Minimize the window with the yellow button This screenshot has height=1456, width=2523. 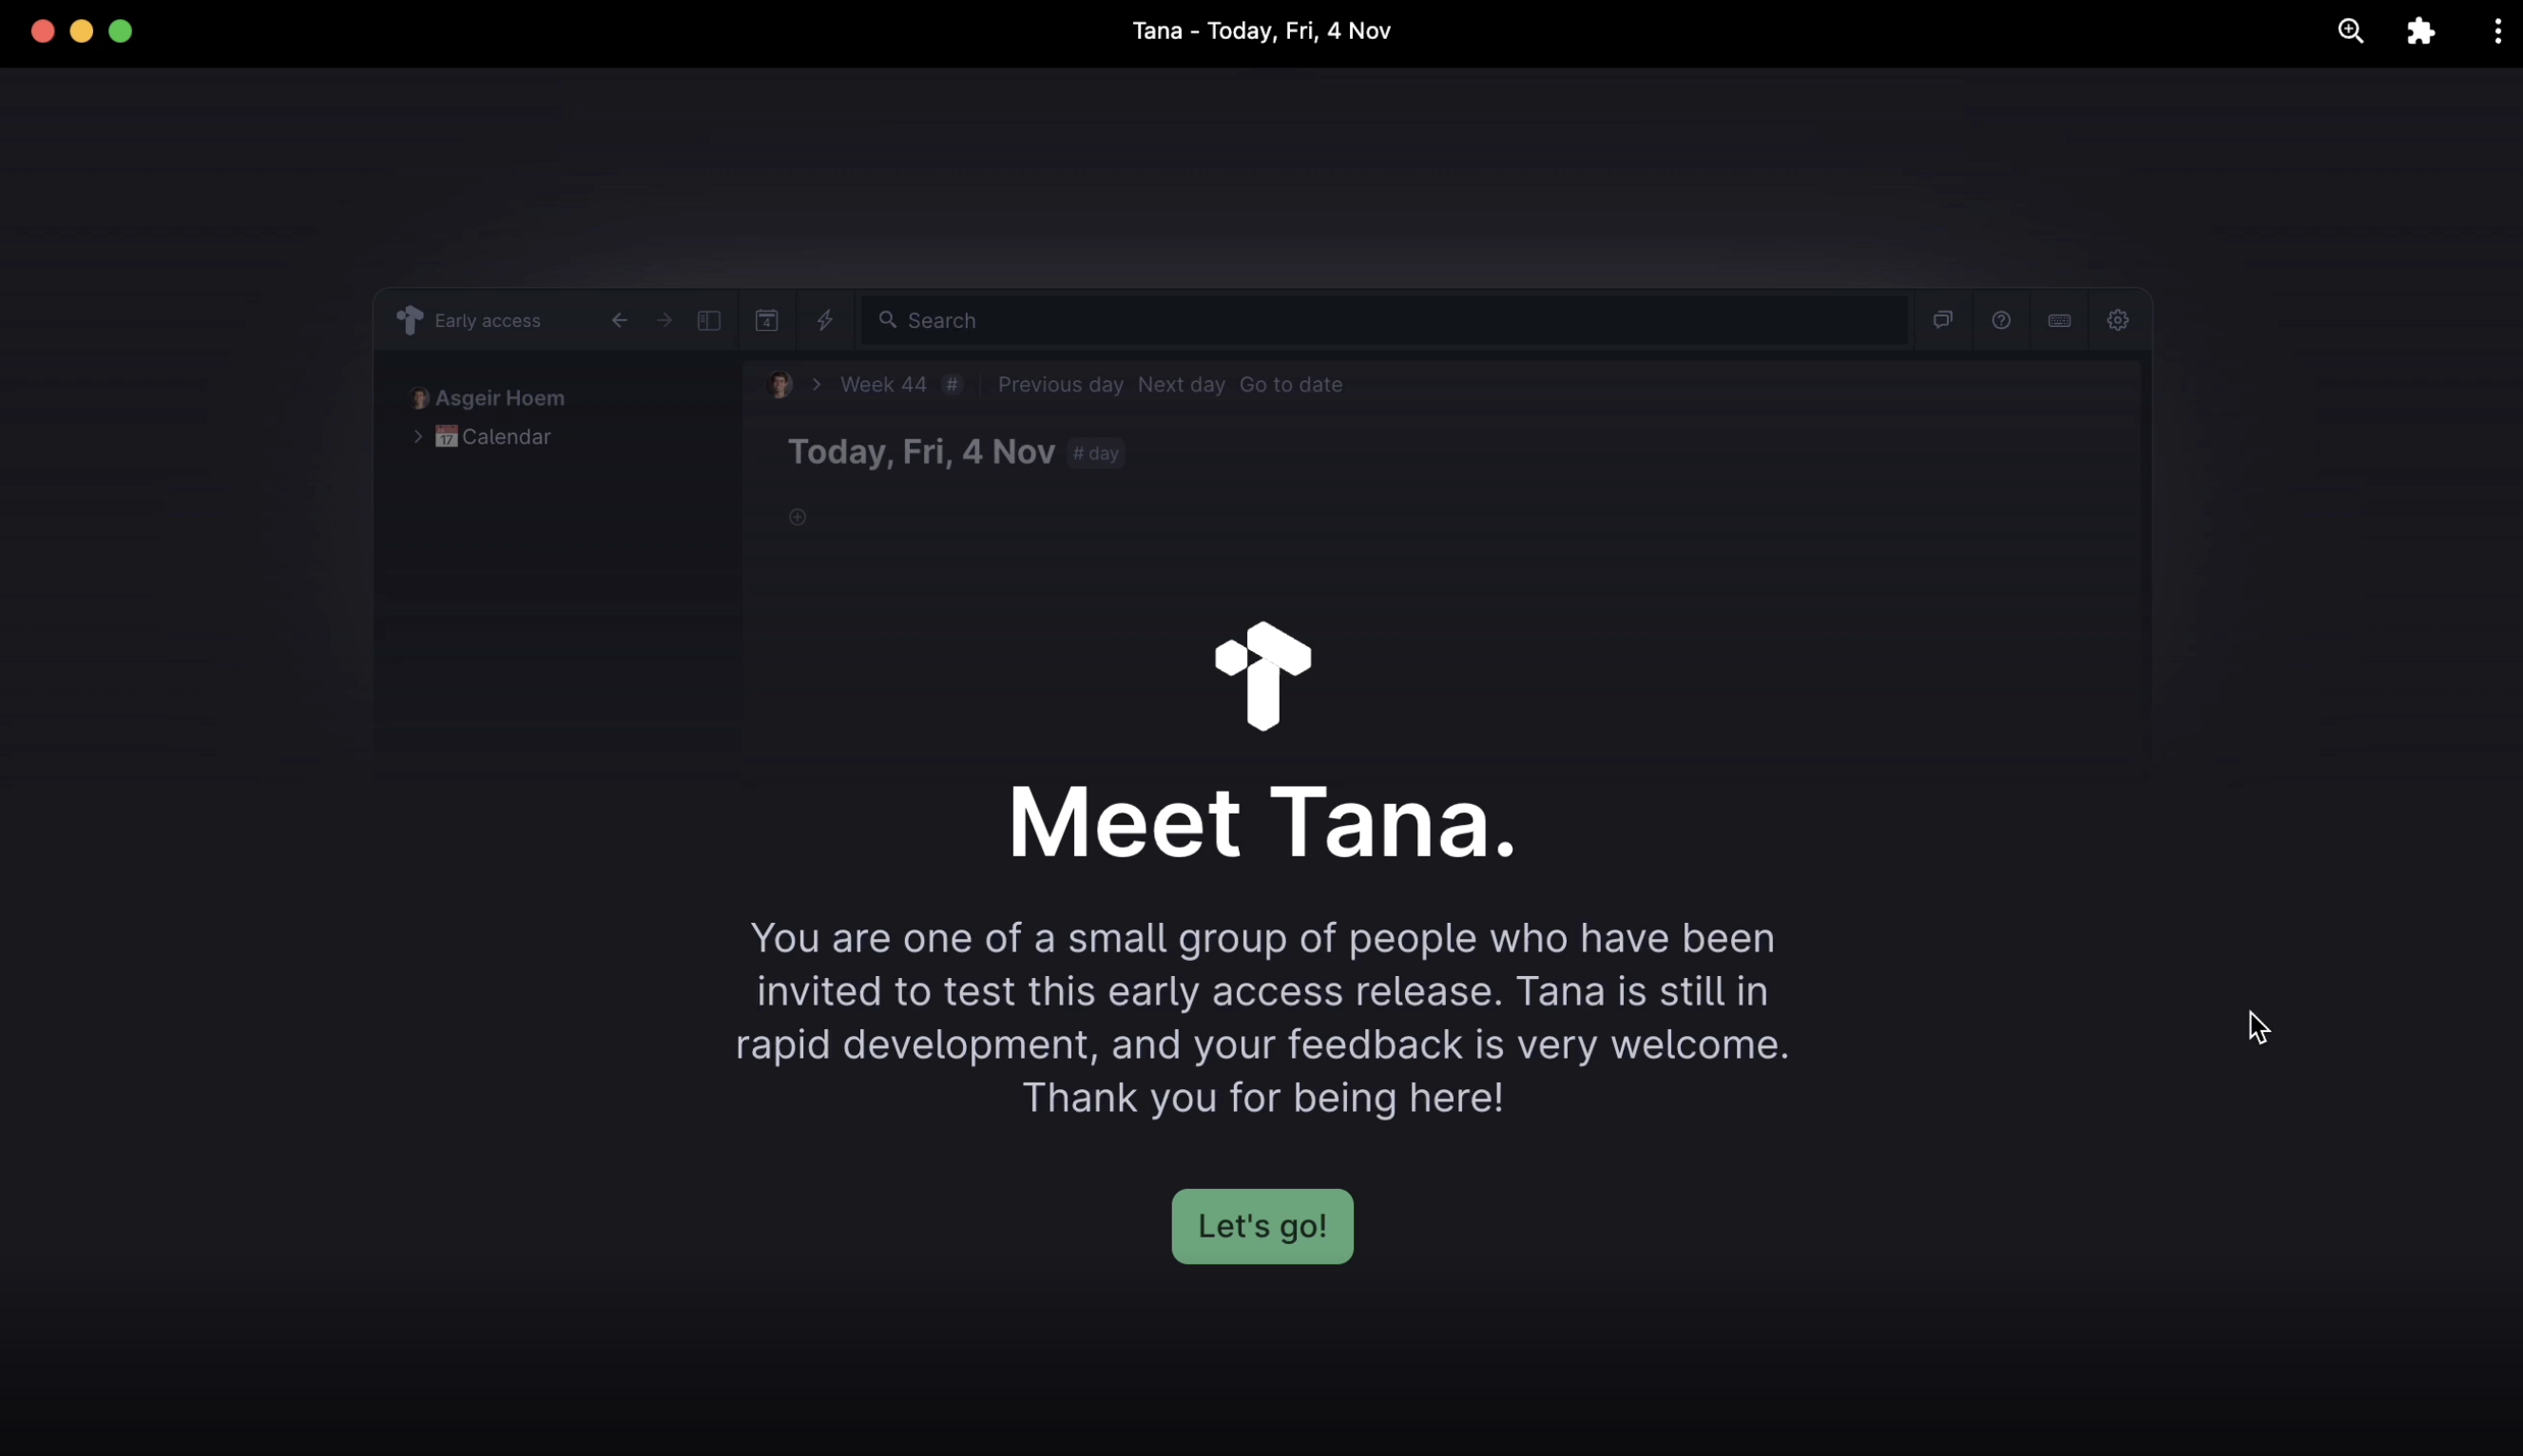click(82, 31)
